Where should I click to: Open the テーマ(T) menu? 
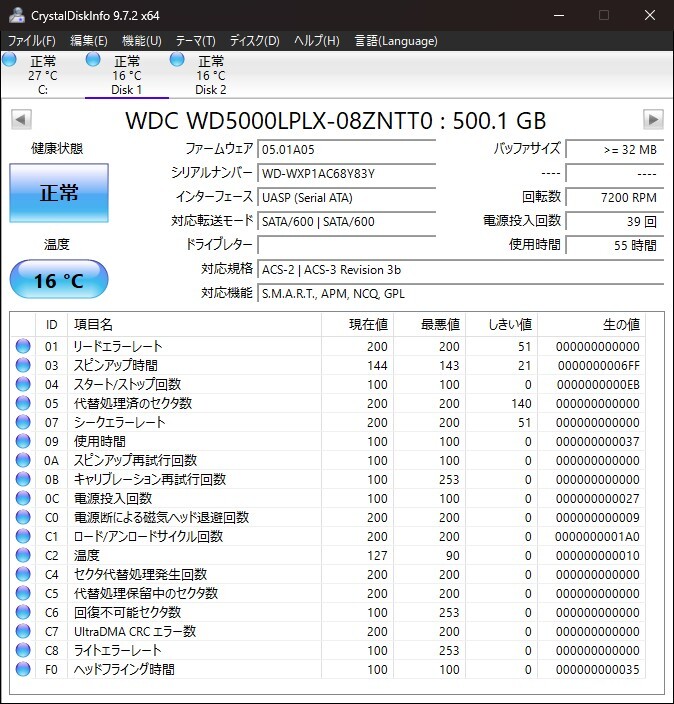(x=195, y=41)
